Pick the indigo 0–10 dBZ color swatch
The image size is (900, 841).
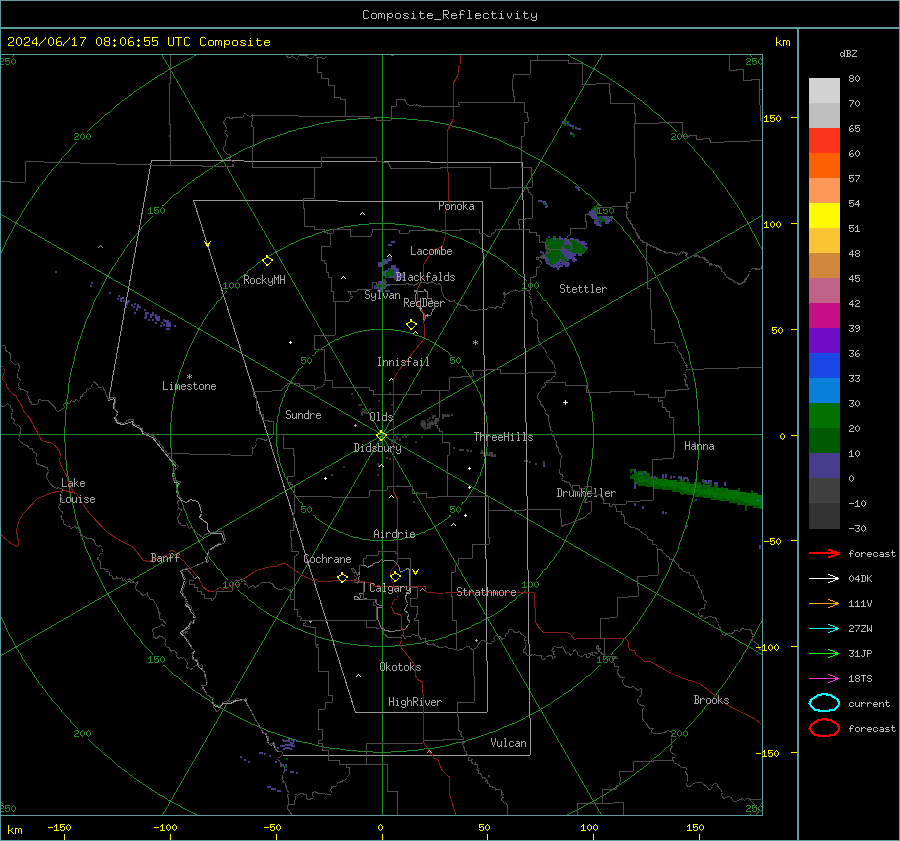pyautogui.click(x=824, y=466)
